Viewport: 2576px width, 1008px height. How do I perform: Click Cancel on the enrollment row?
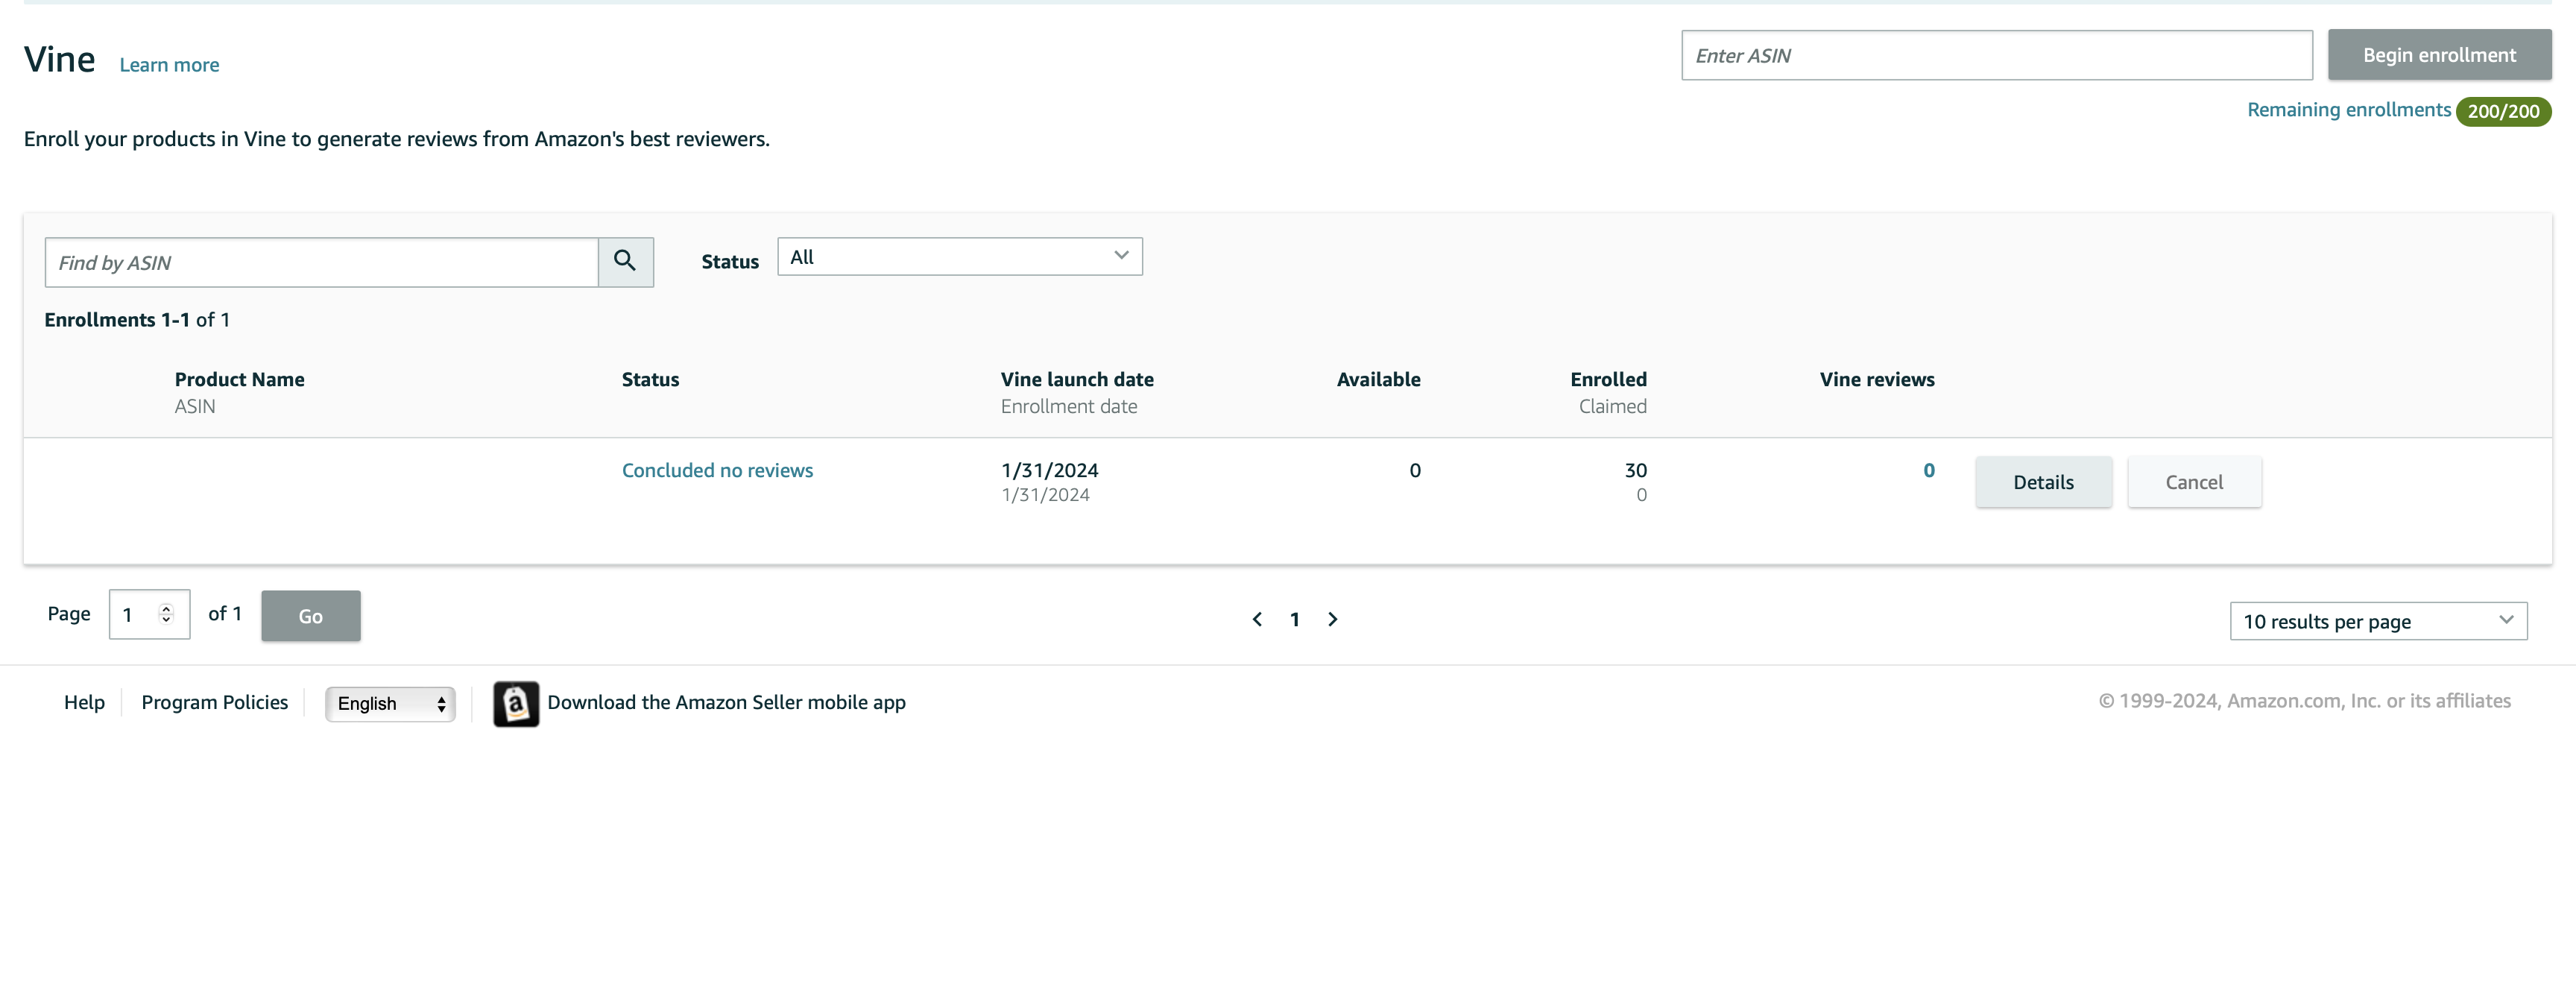pos(2194,482)
